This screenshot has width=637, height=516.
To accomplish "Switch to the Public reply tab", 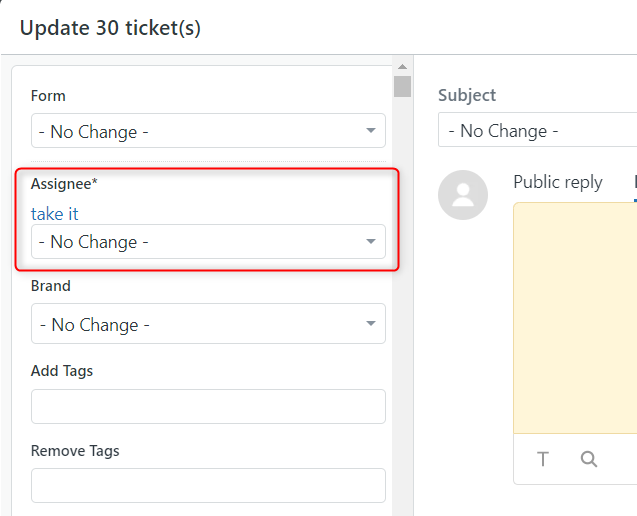I will click(x=557, y=182).
